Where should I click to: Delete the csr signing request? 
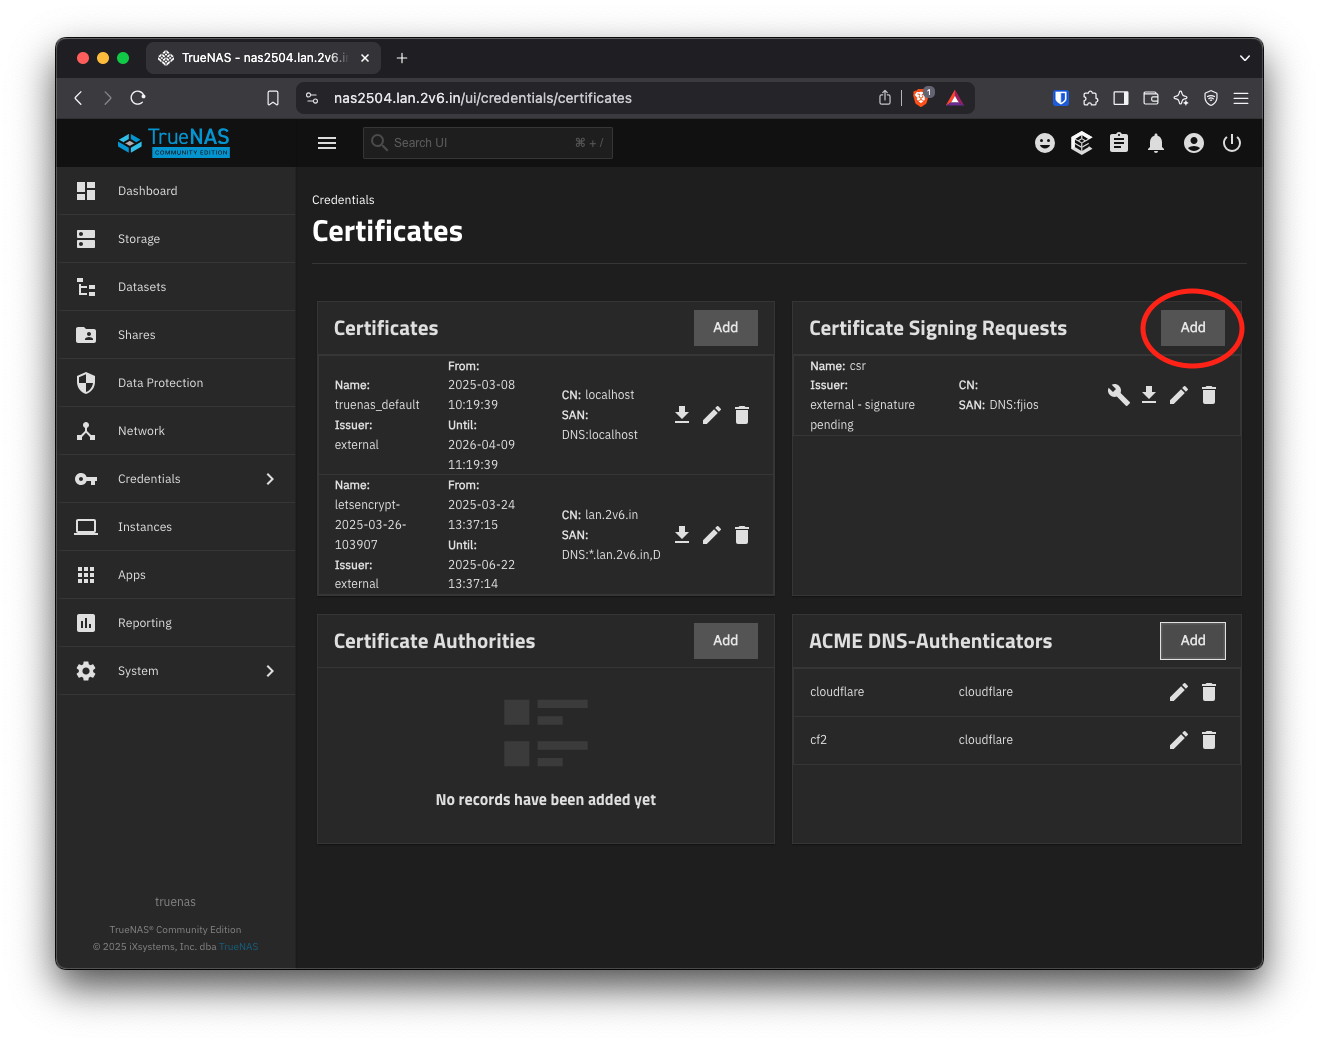pos(1209,395)
